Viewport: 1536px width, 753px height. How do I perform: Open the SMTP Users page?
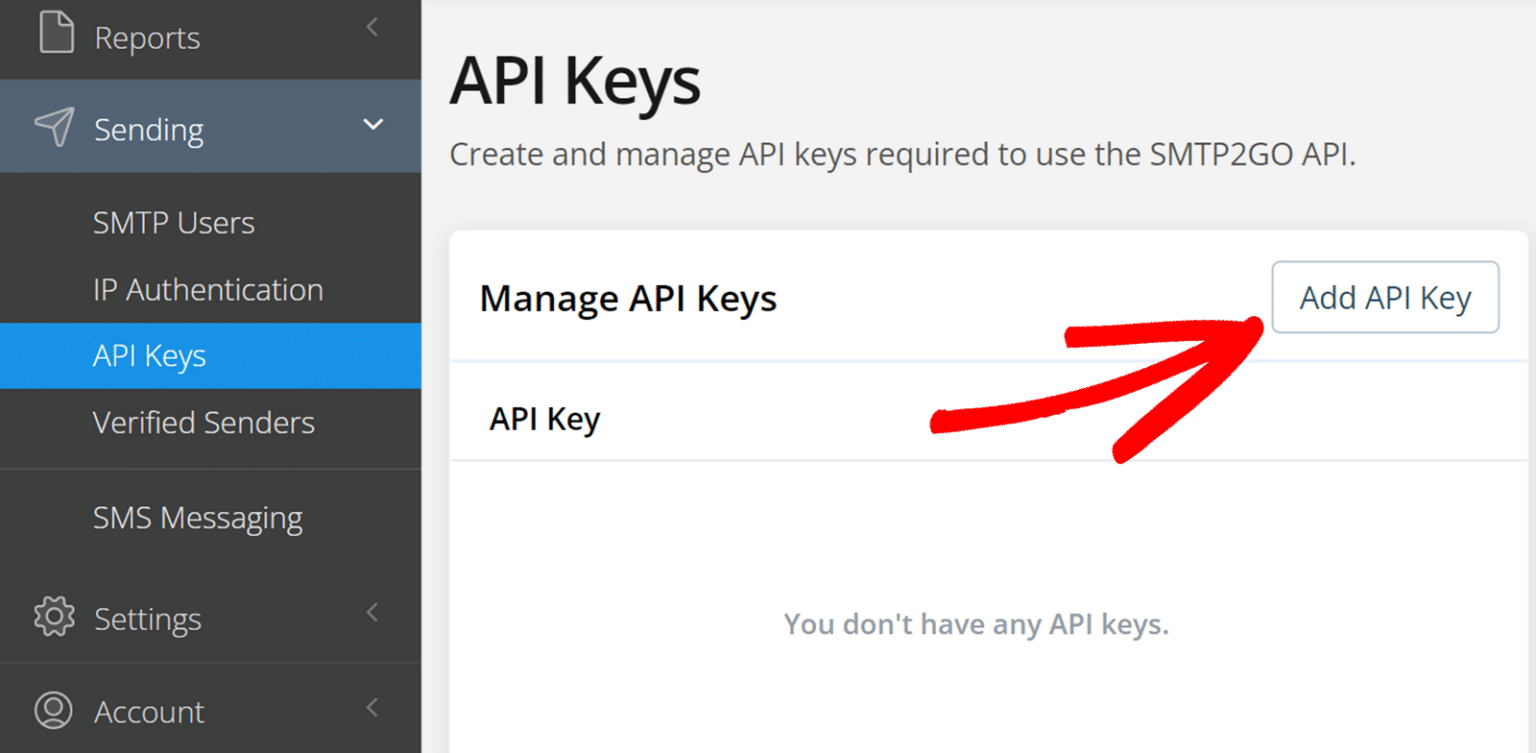coord(174,223)
